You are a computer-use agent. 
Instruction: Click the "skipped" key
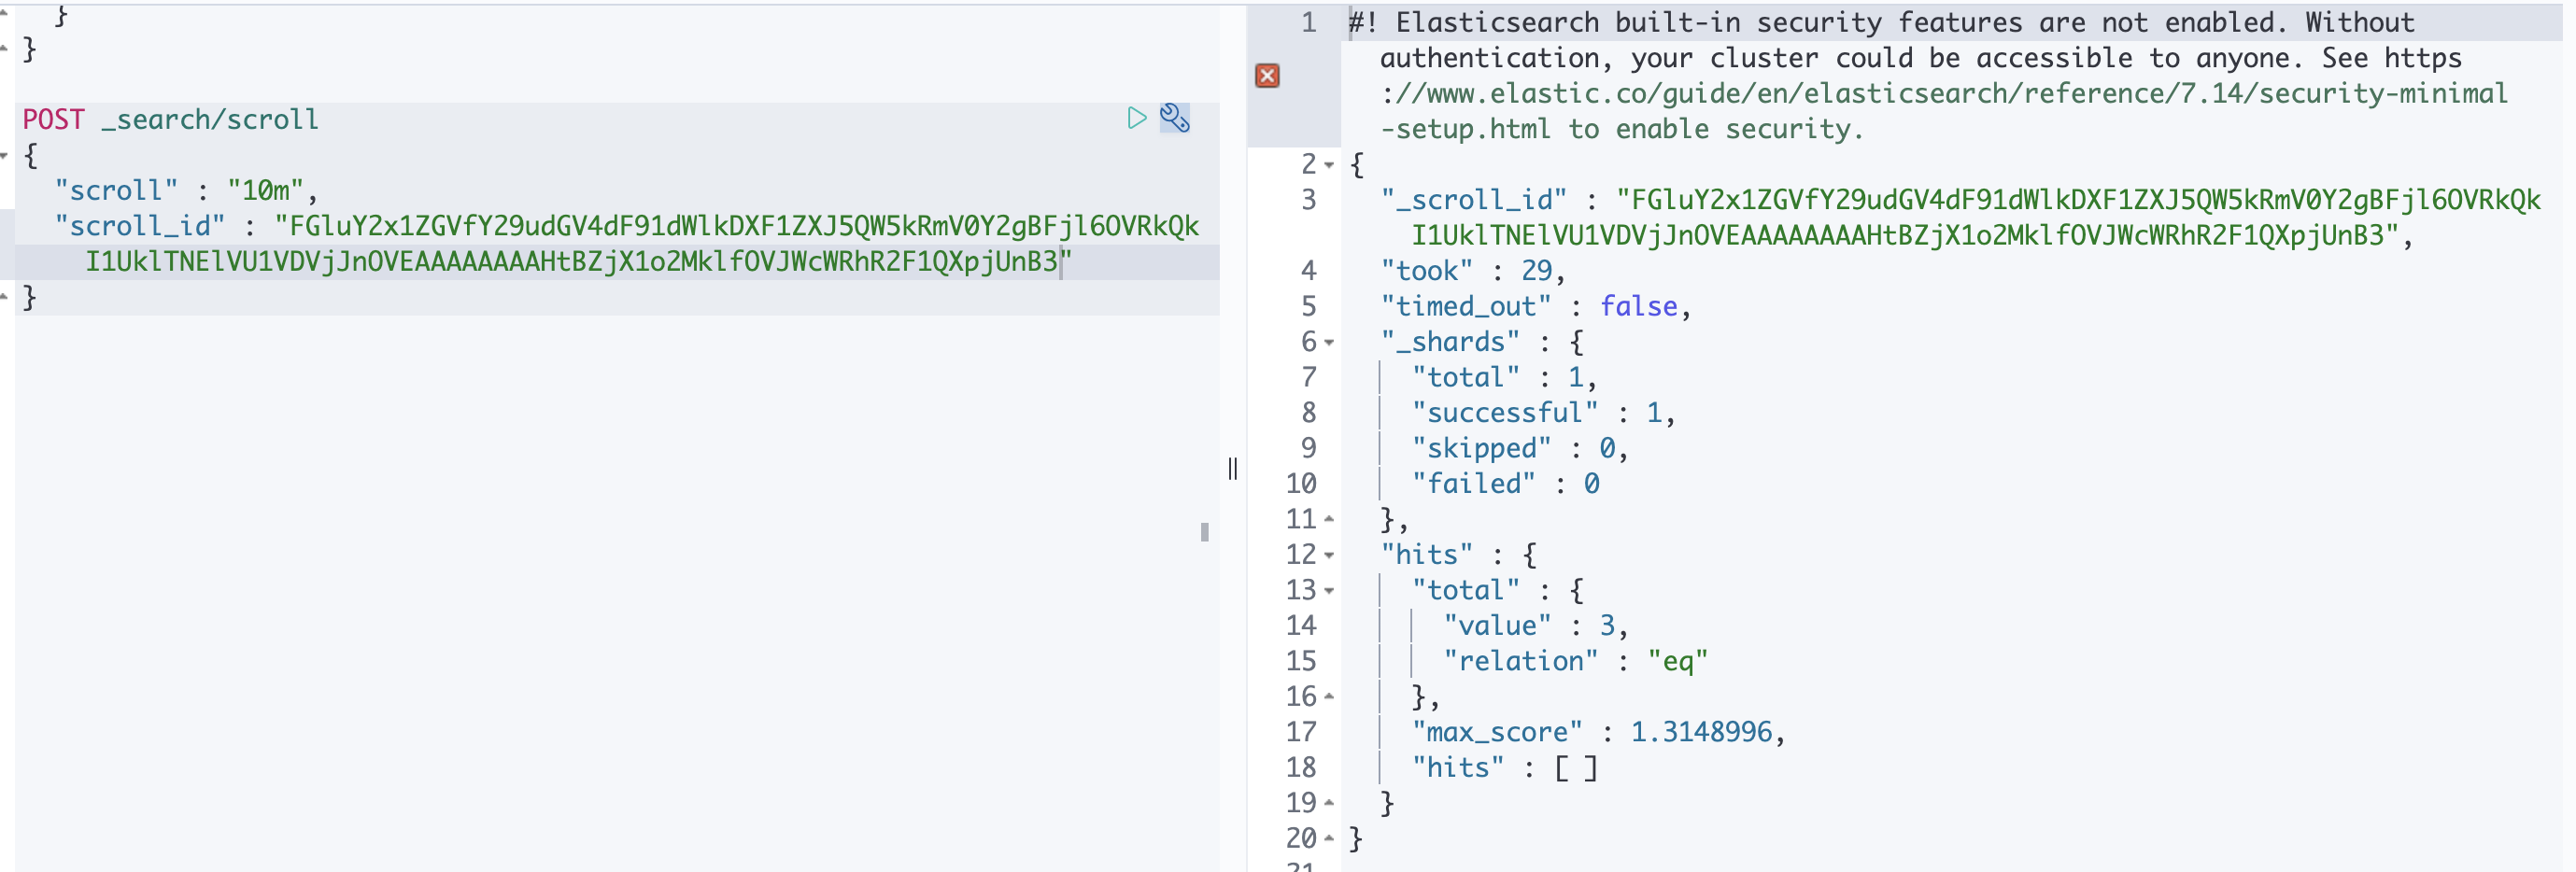(1481, 448)
